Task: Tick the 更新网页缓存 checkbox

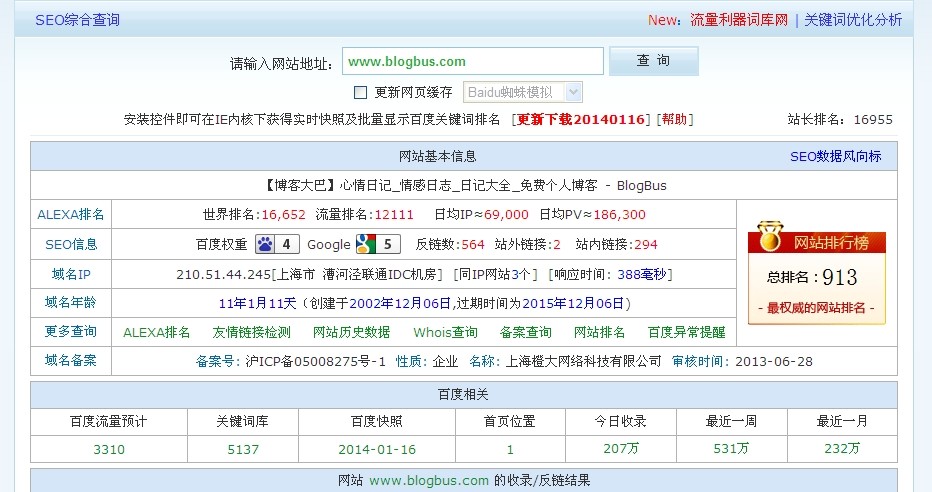Action: [360, 92]
